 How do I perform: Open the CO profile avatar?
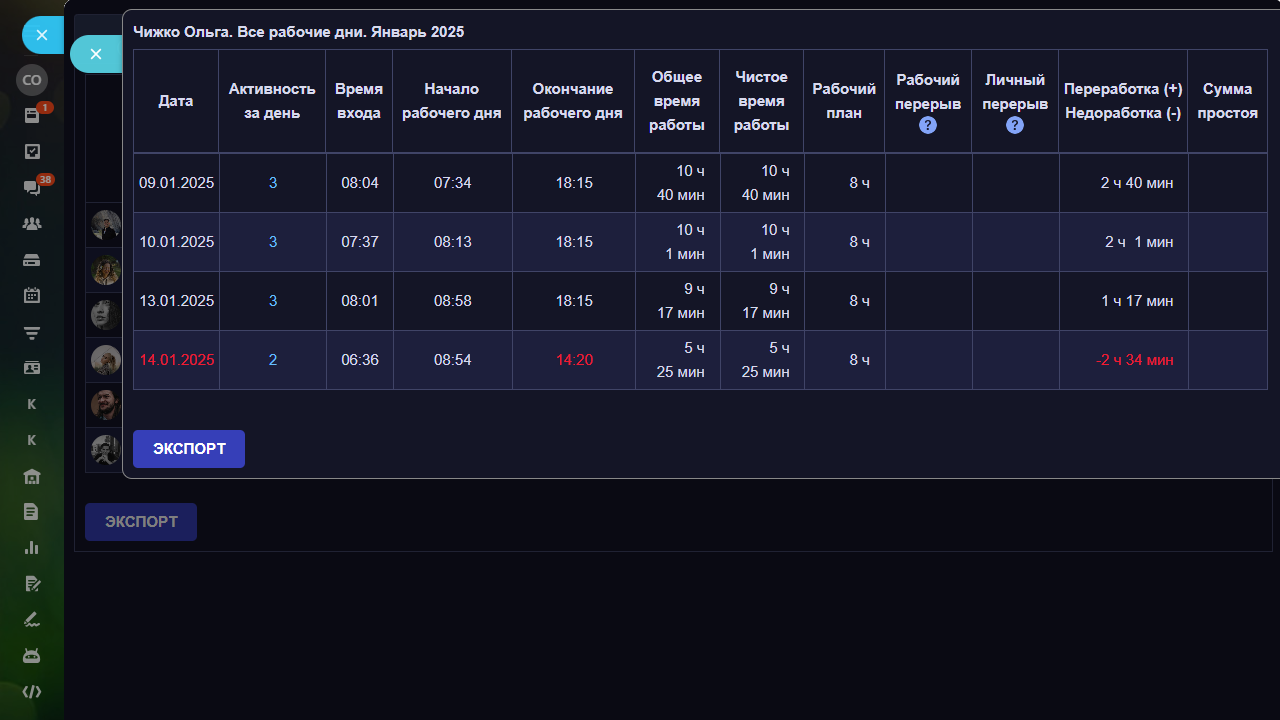[x=32, y=80]
